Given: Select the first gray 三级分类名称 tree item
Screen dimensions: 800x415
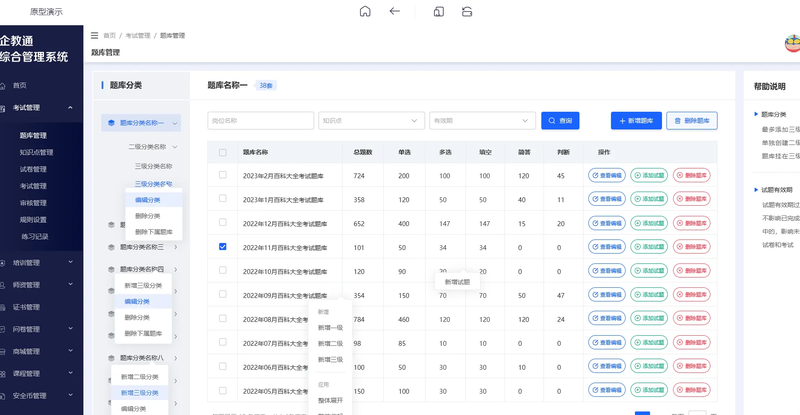Looking at the screenshot, I should pos(153,166).
